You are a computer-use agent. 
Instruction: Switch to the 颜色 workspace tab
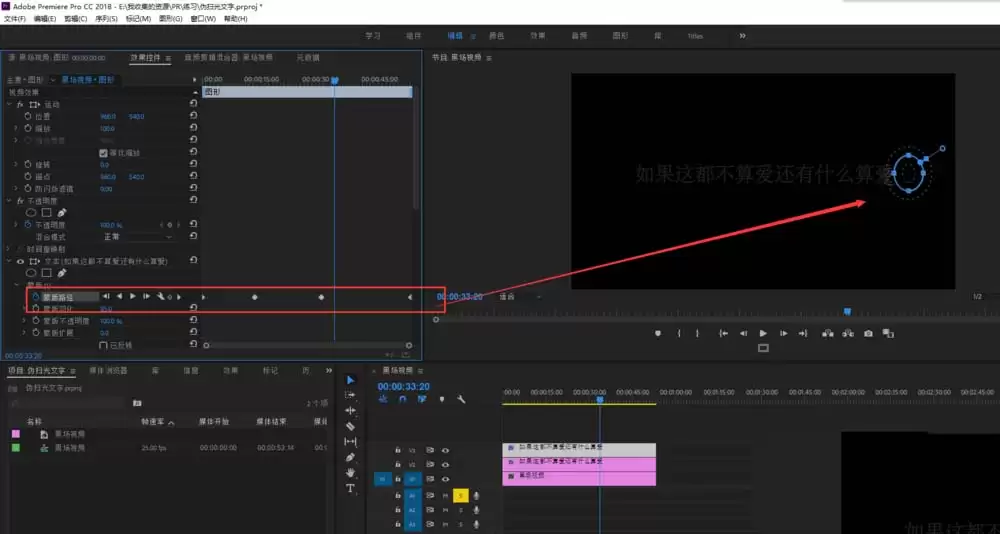click(495, 36)
